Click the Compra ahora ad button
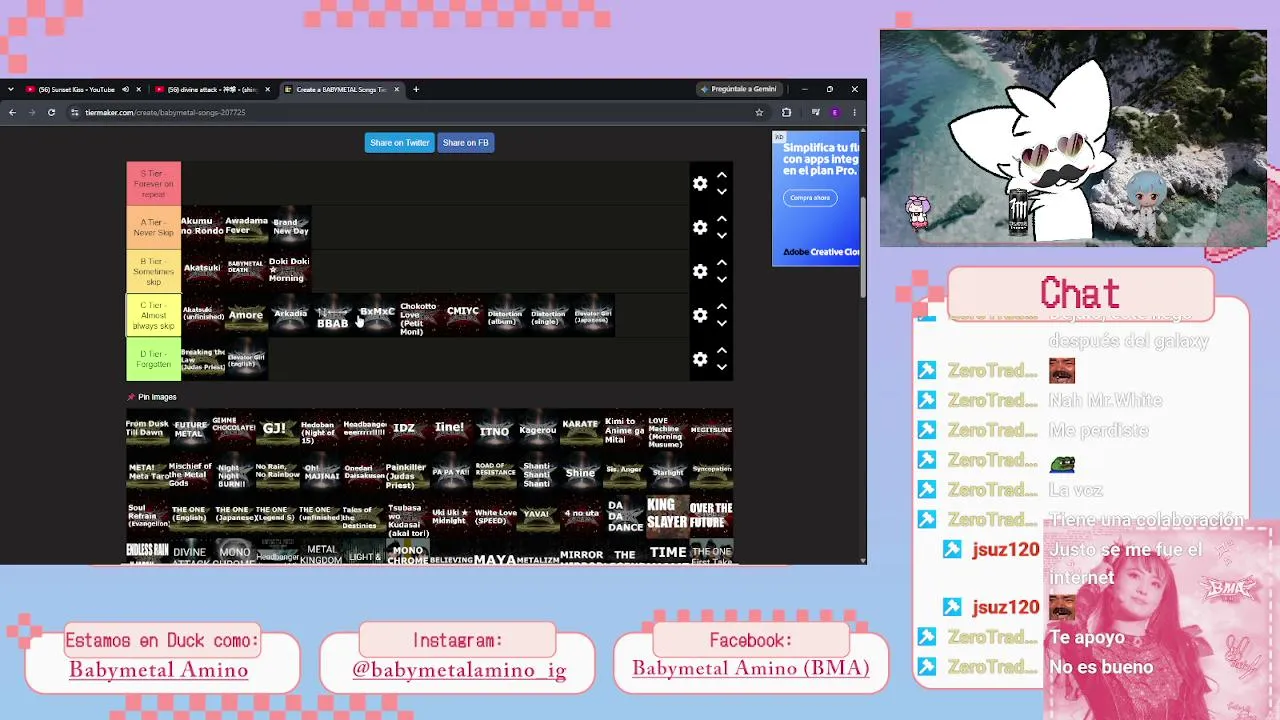 810,198
